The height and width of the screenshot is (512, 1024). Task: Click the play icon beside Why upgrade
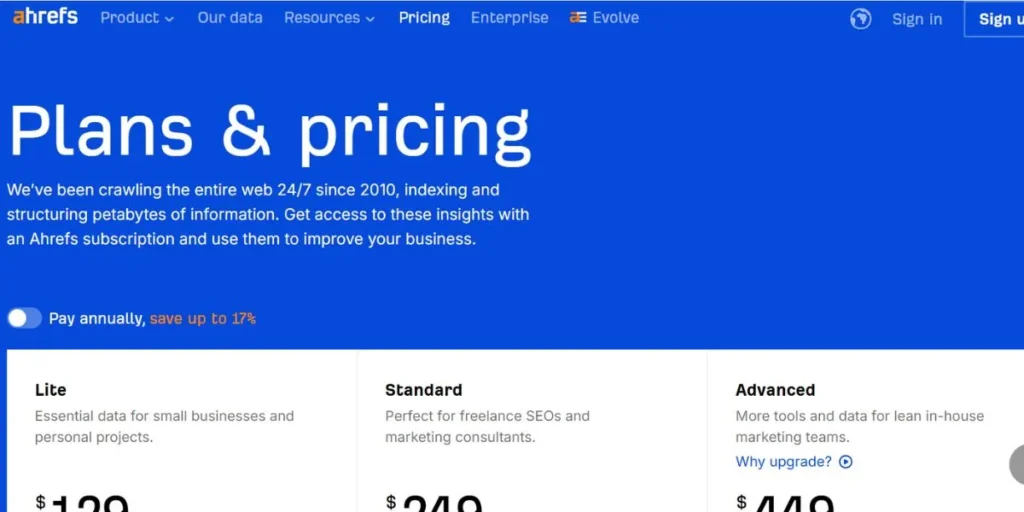pos(846,462)
